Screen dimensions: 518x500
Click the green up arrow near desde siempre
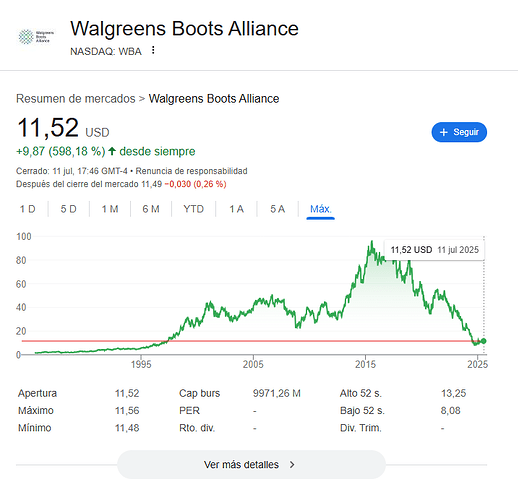coord(112,152)
